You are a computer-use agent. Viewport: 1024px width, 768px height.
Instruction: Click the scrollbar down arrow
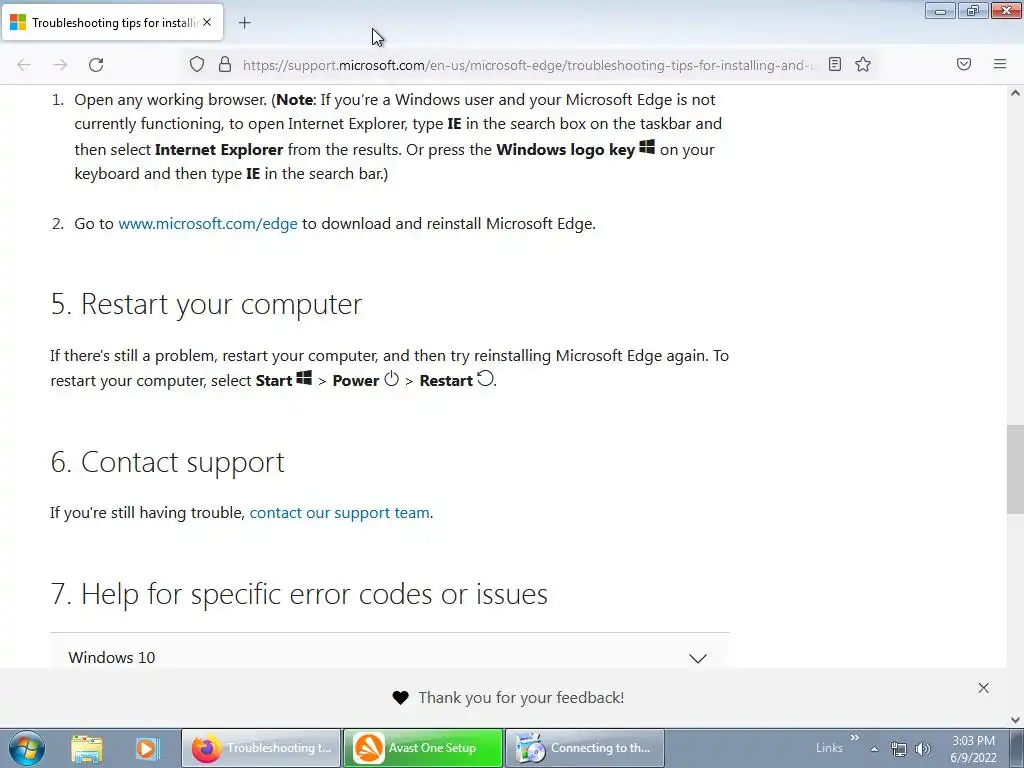[1015, 720]
